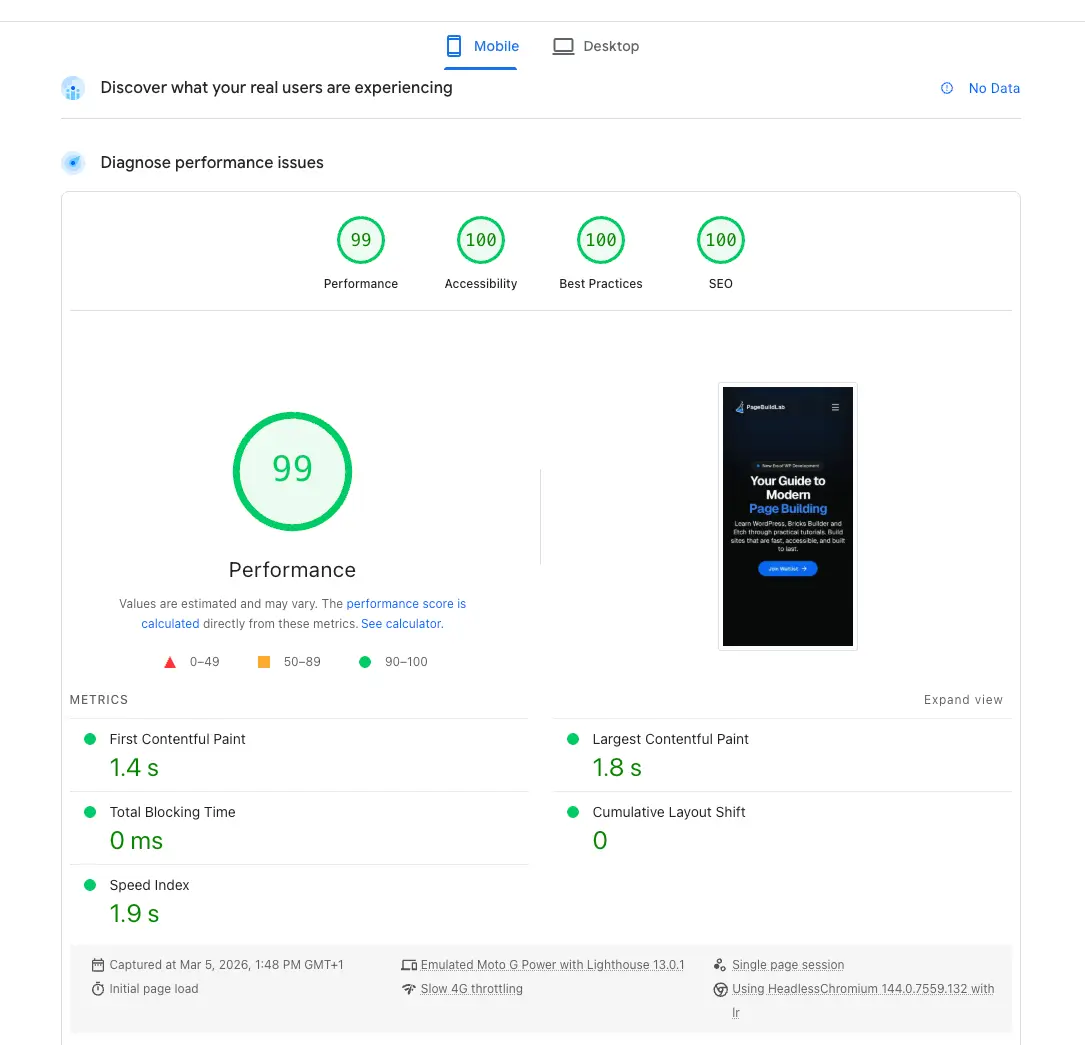
Task: Open the performance score is calculated link
Action: click(406, 603)
